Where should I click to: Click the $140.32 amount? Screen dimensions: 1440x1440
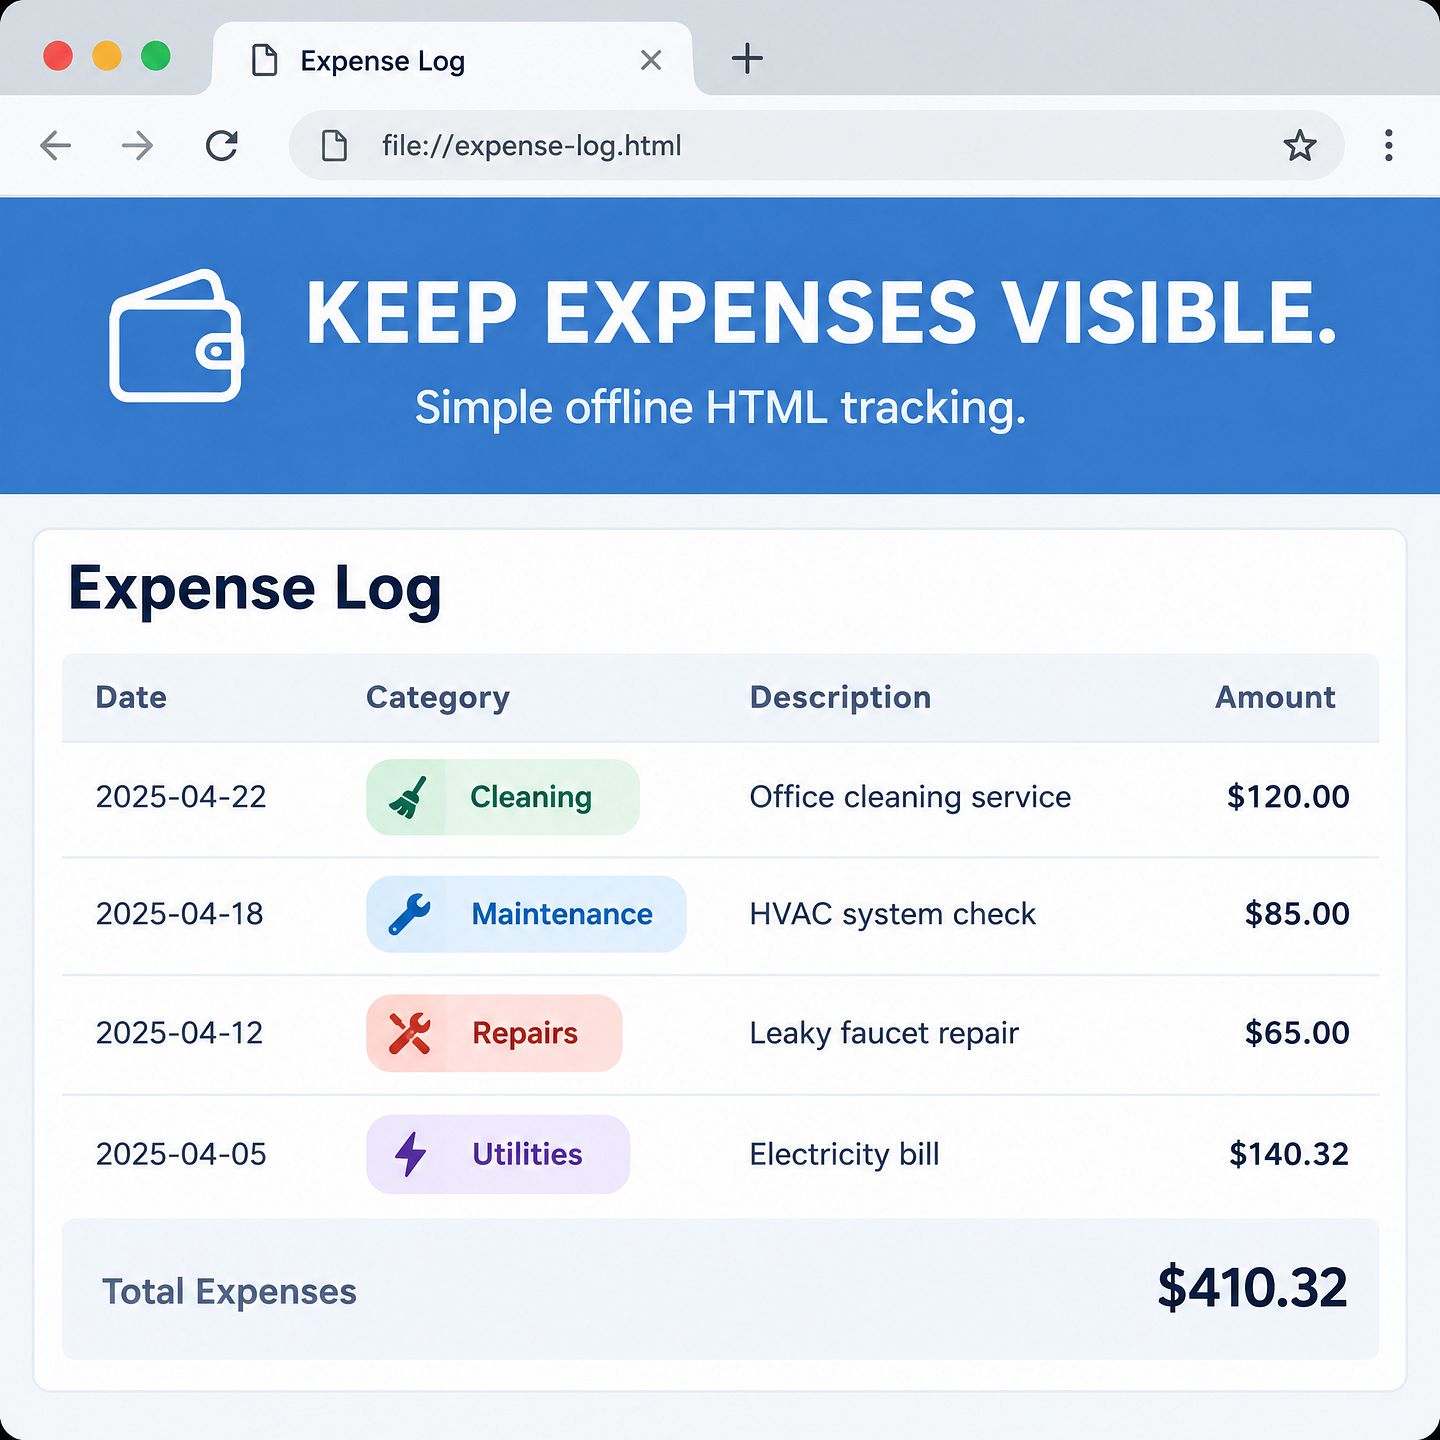tap(1289, 1154)
